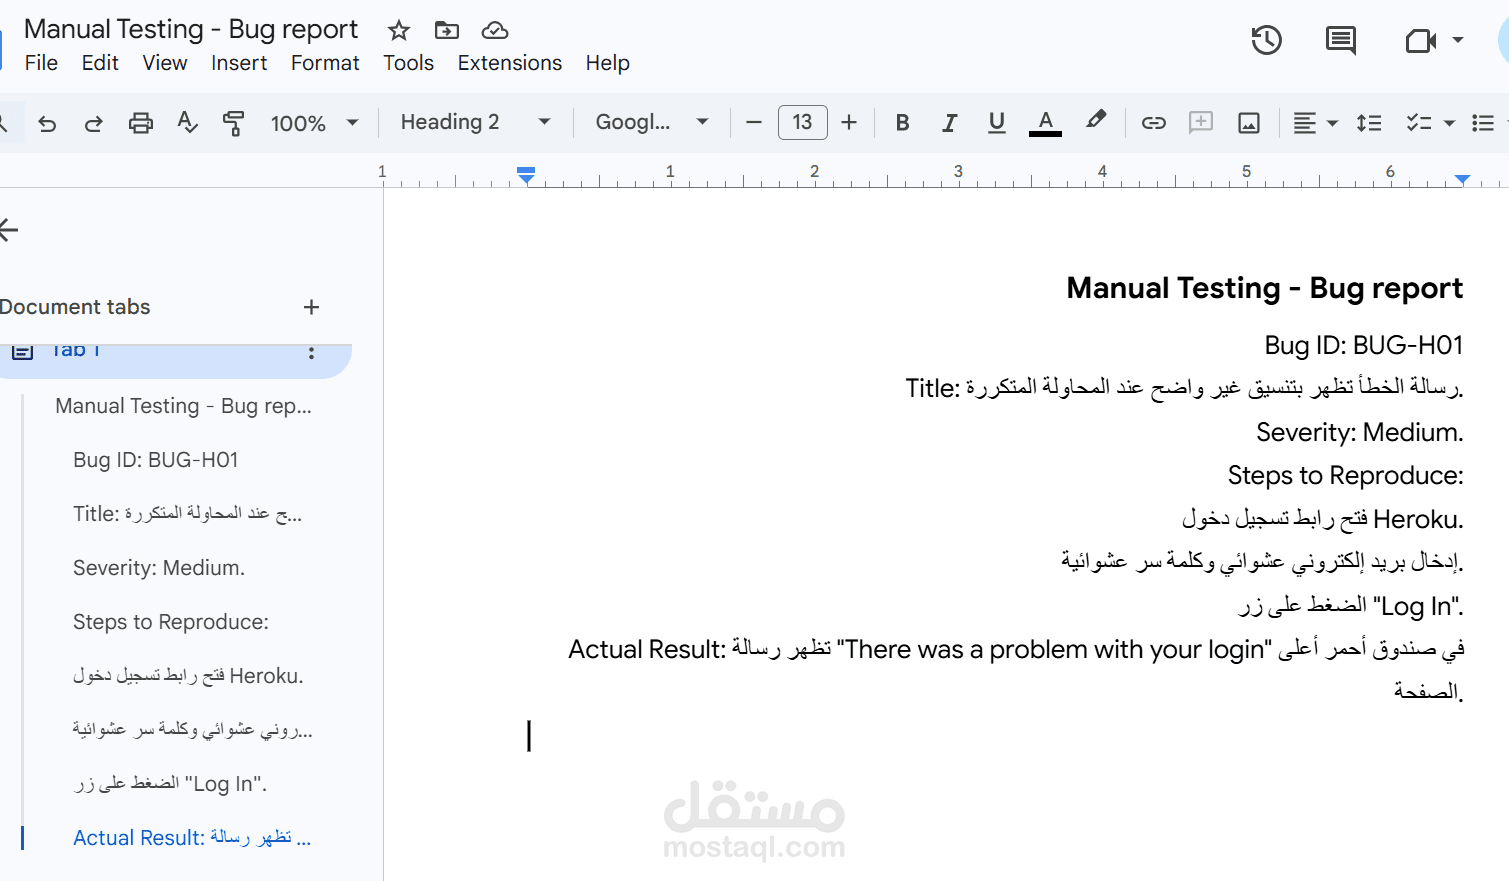Open the Tools menu
1509x881 pixels.
click(408, 63)
